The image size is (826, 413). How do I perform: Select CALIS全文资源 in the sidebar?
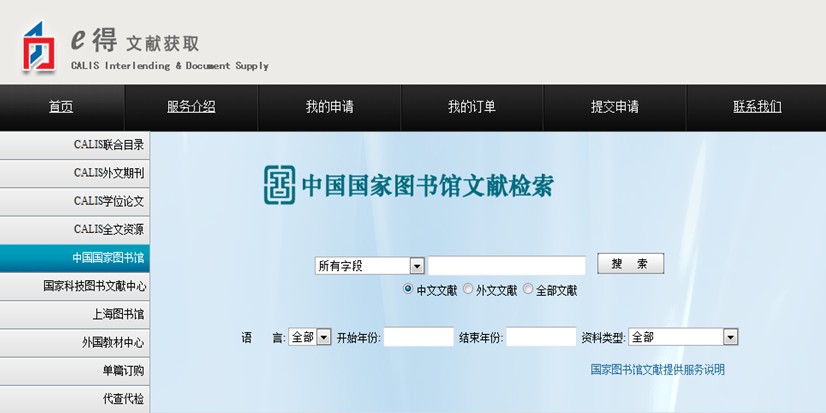[x=74, y=230]
